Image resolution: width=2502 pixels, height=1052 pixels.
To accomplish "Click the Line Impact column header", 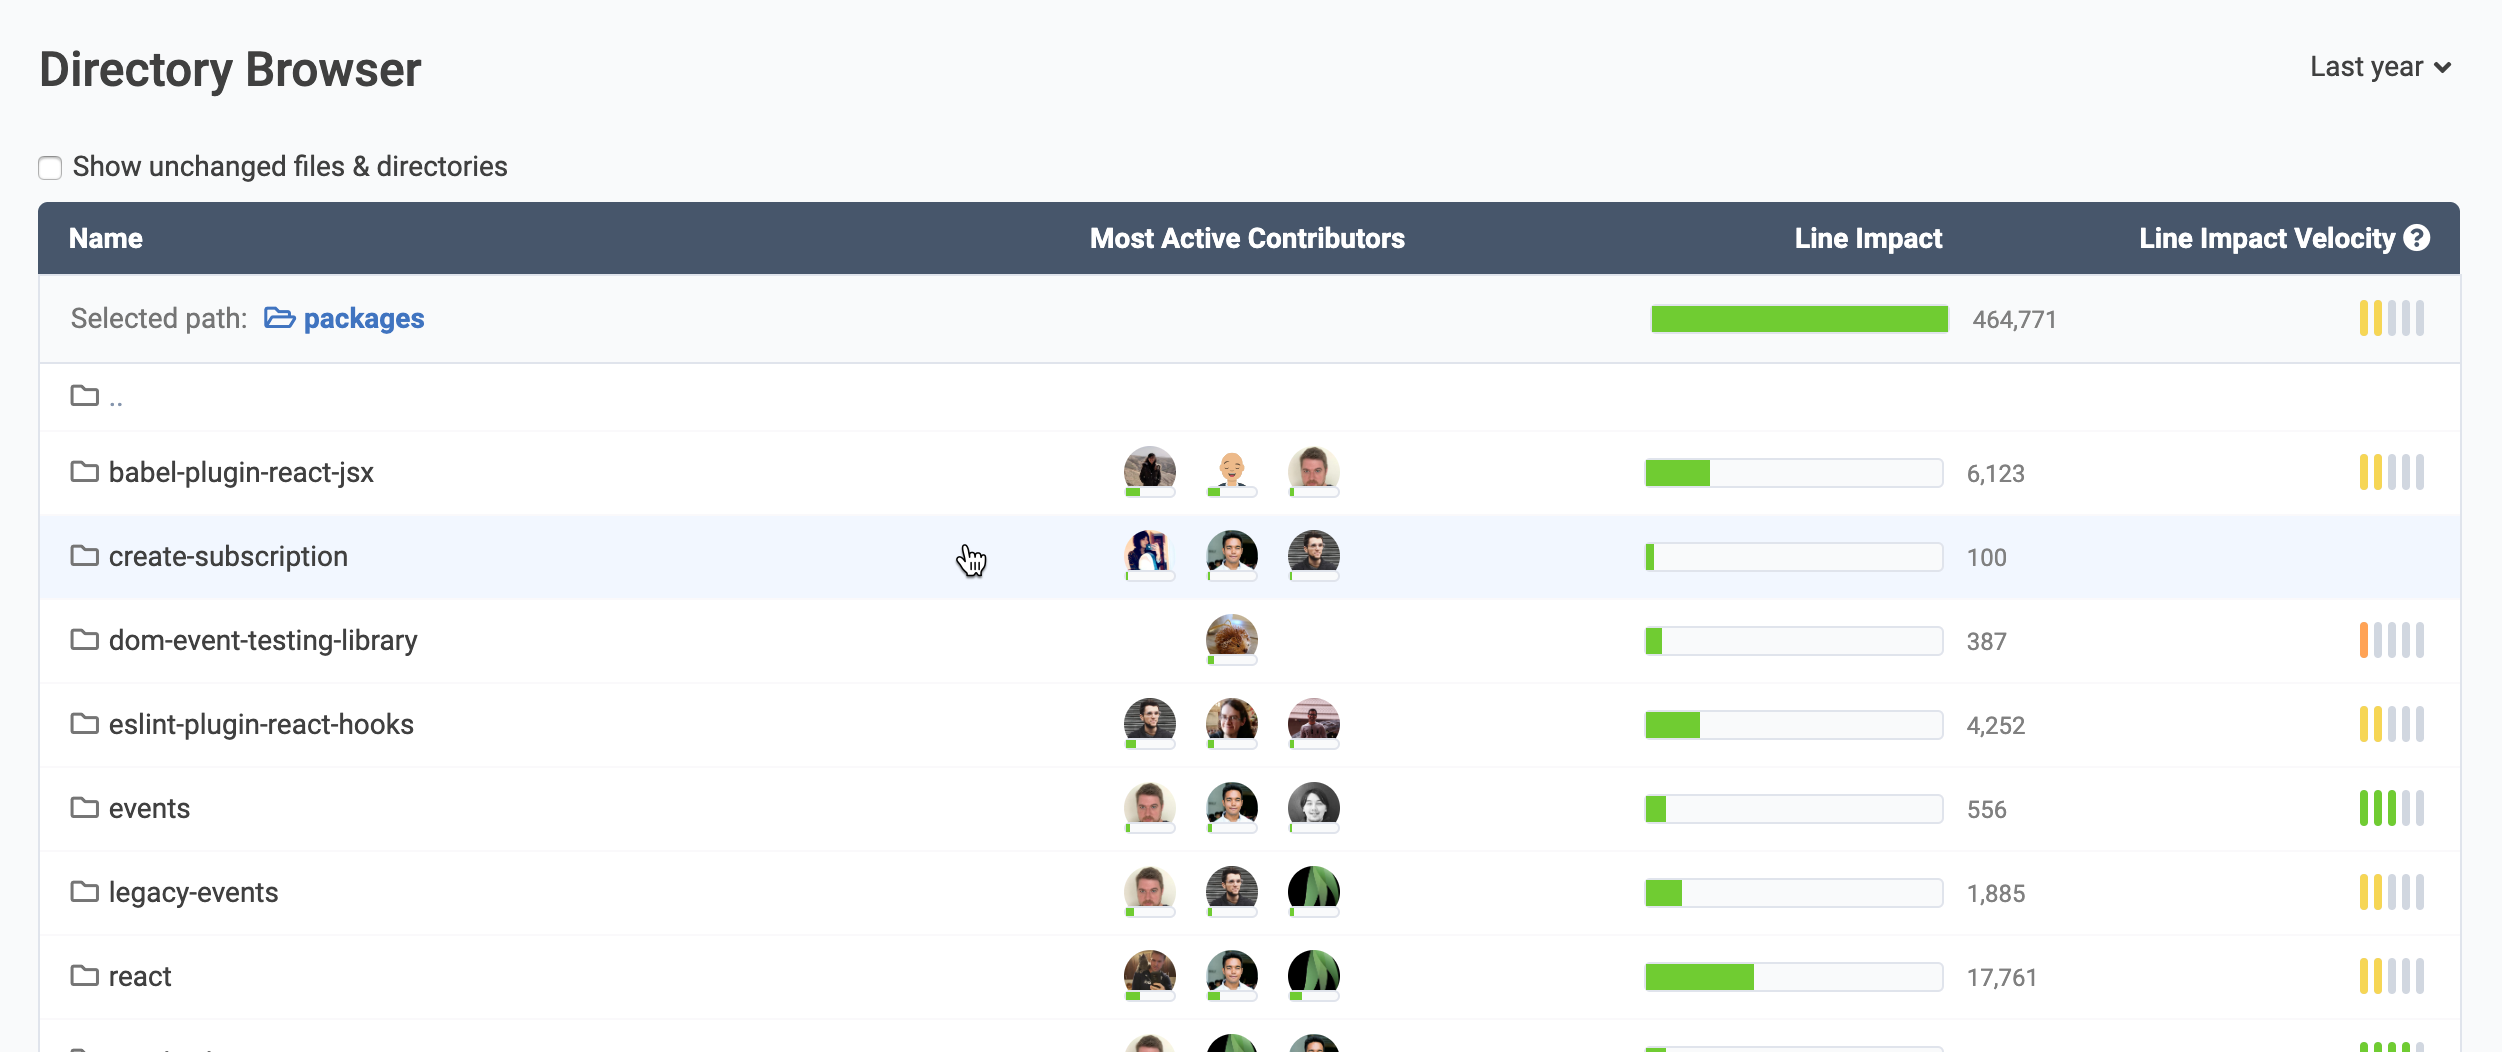I will click(1867, 238).
